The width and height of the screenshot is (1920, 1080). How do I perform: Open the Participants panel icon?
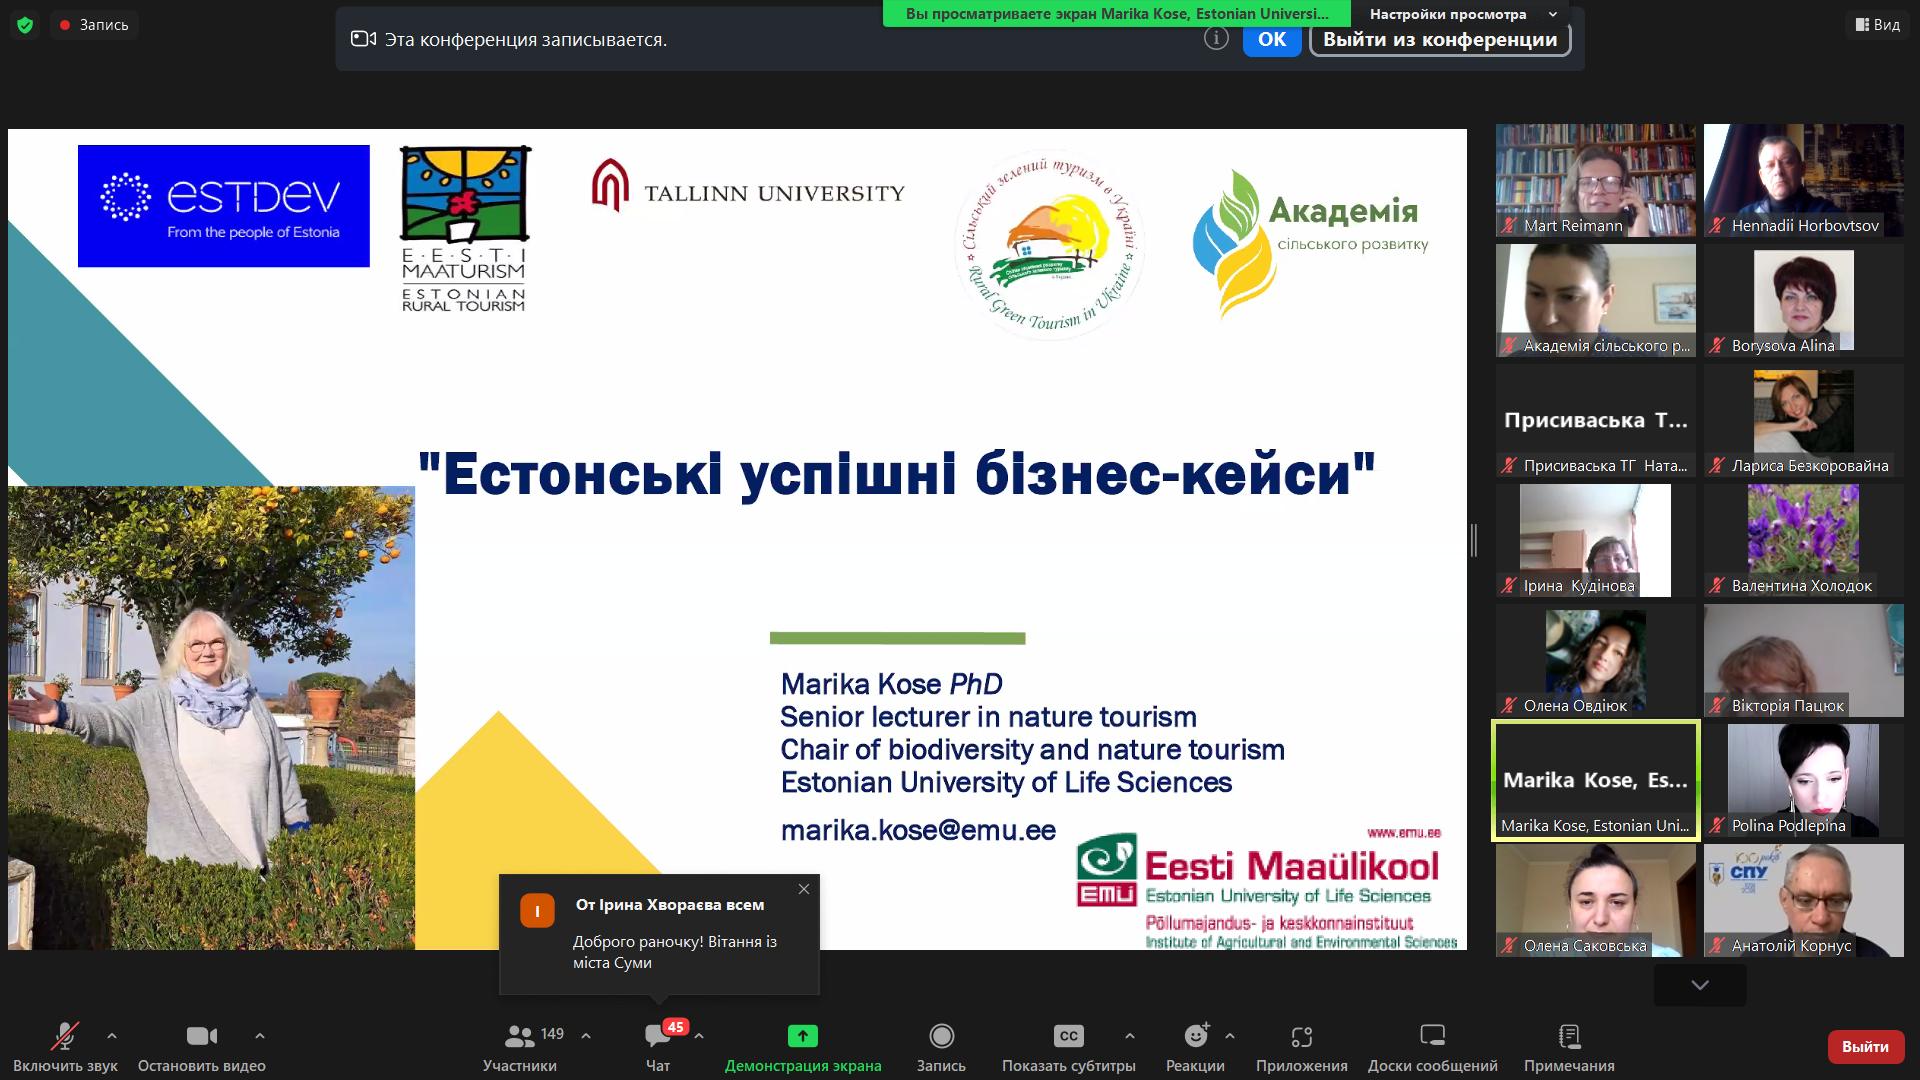tap(520, 1037)
